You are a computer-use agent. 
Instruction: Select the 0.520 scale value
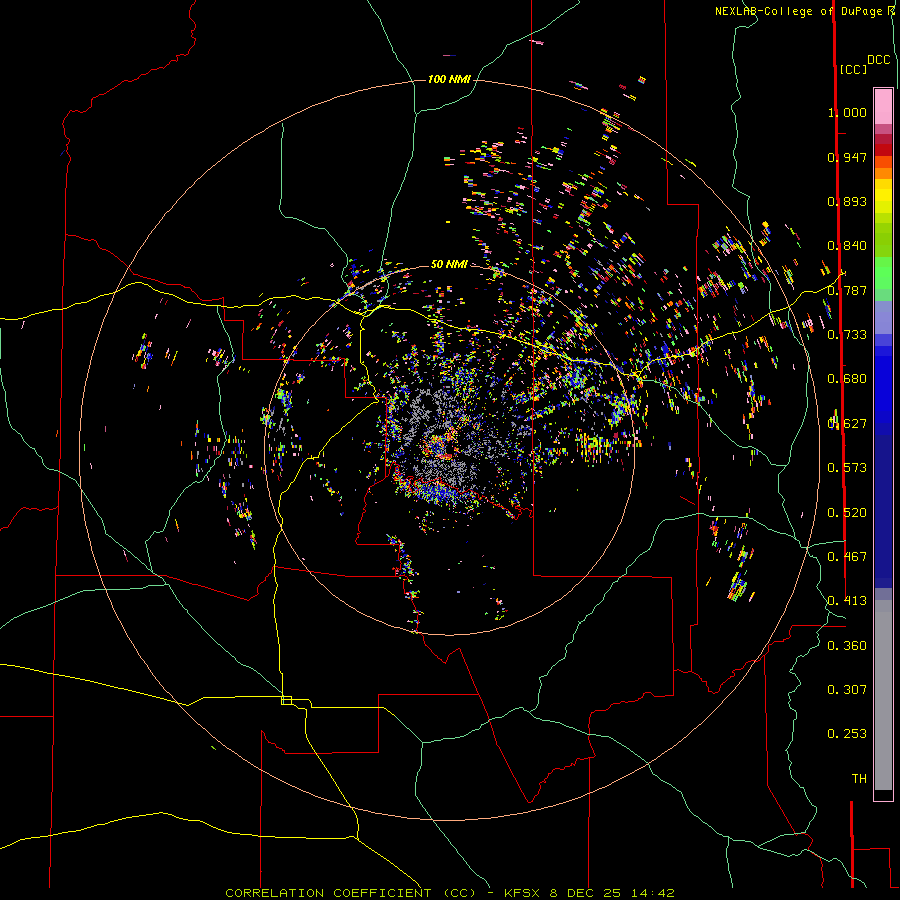(847, 513)
